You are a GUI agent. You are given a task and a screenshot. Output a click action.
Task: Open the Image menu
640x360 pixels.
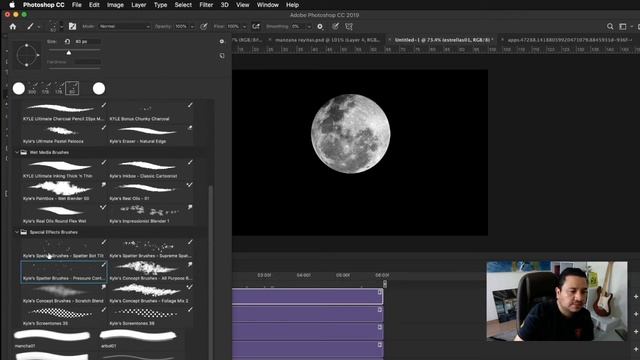coord(115,5)
